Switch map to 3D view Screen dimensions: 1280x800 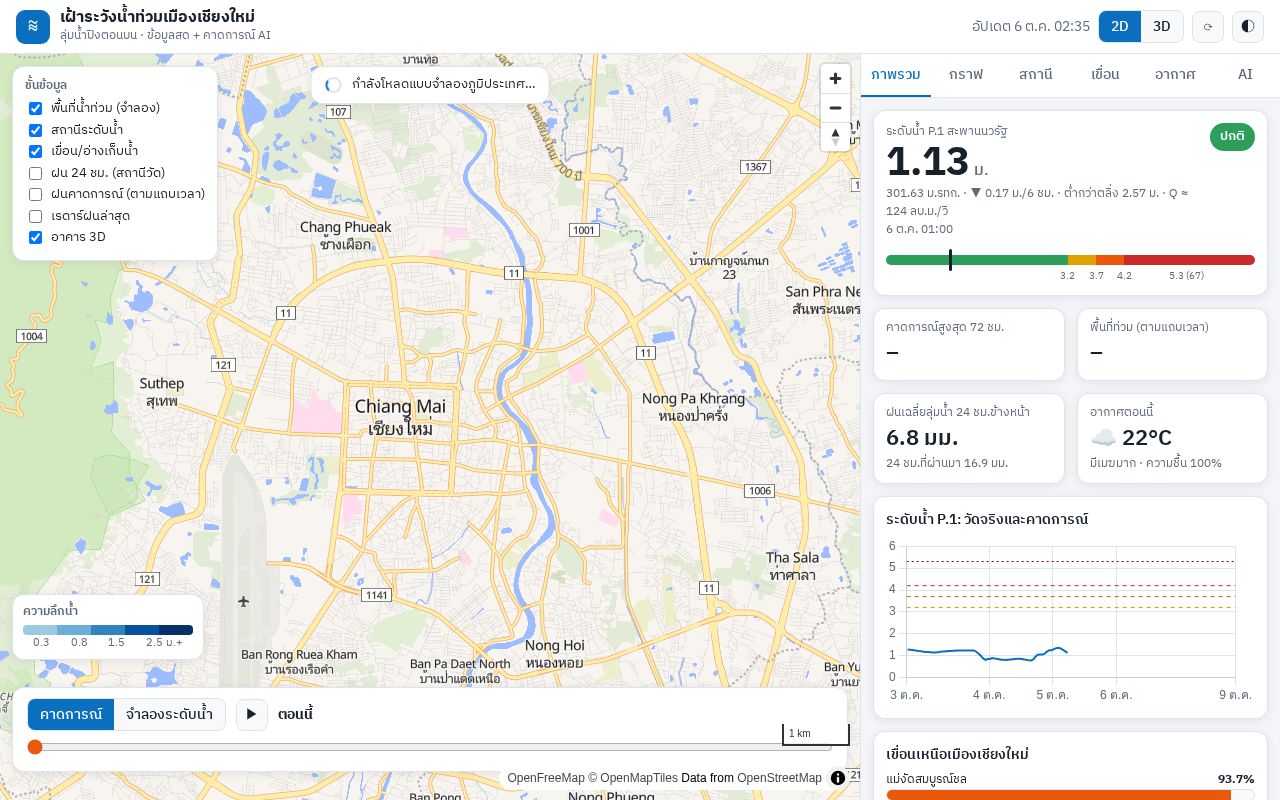coord(1162,27)
